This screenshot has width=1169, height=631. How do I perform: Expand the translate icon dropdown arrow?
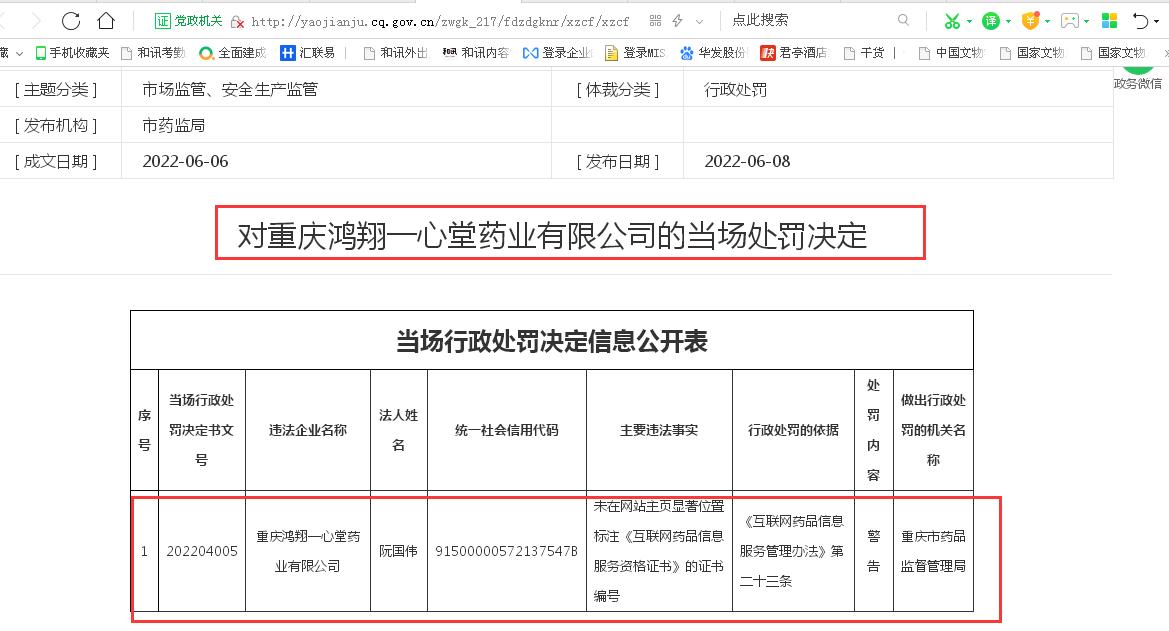[1008, 20]
